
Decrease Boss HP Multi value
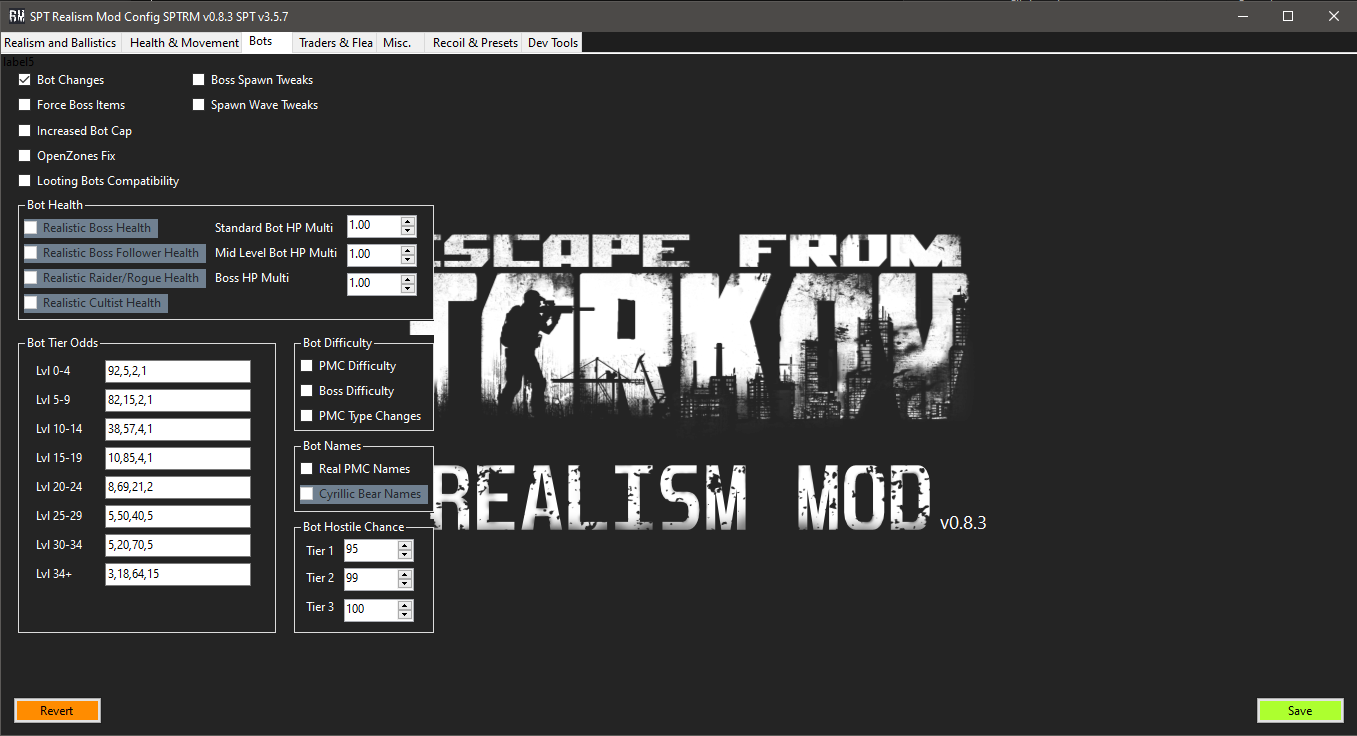click(407, 288)
